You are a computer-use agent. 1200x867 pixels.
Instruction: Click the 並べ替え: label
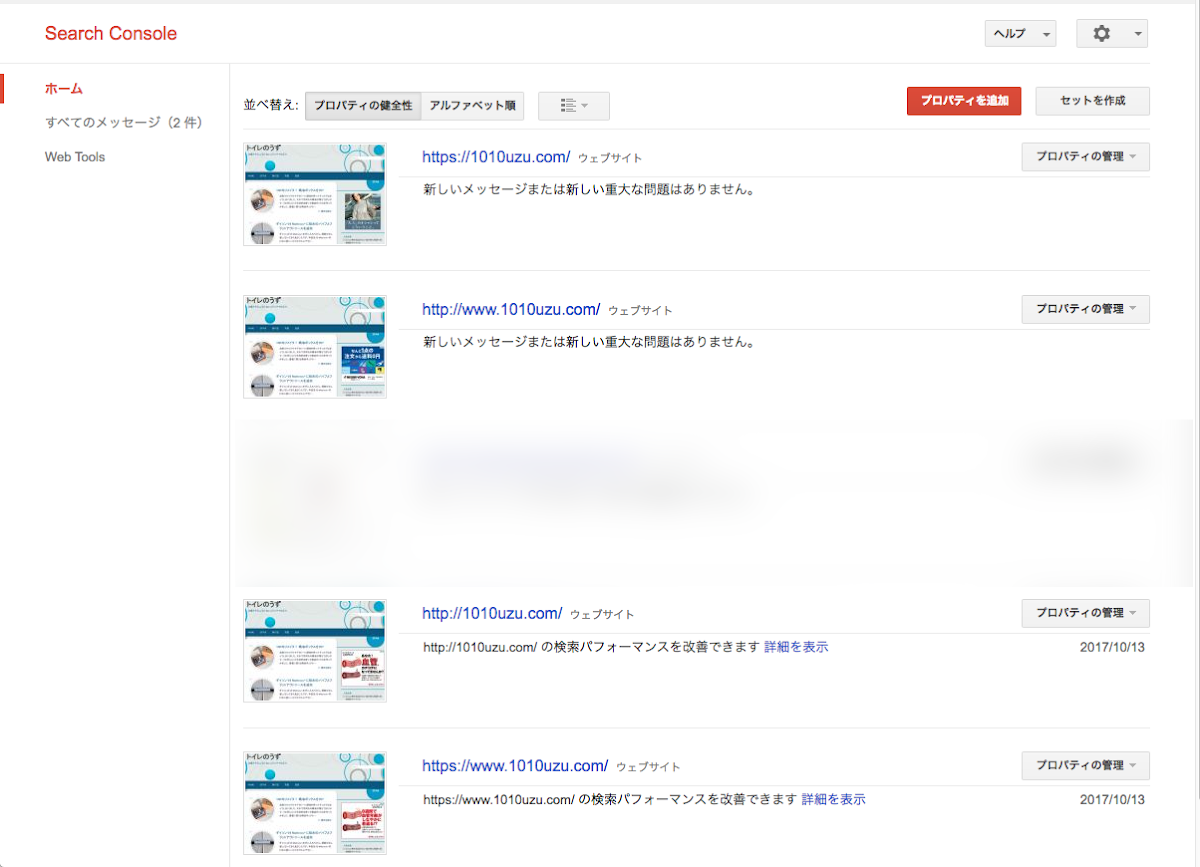click(271, 104)
